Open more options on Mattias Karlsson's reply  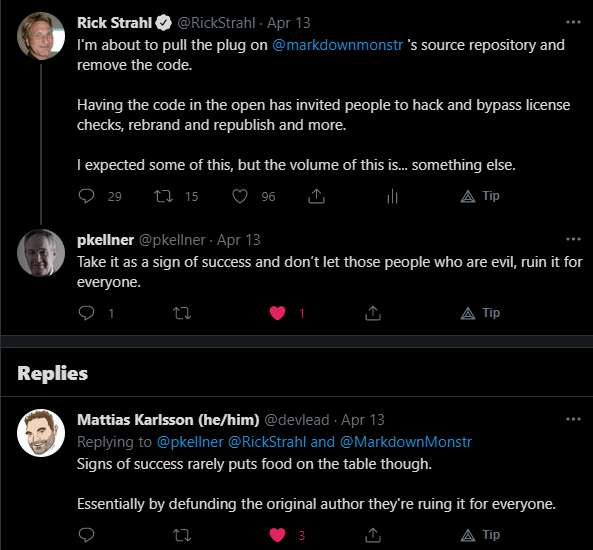click(573, 419)
